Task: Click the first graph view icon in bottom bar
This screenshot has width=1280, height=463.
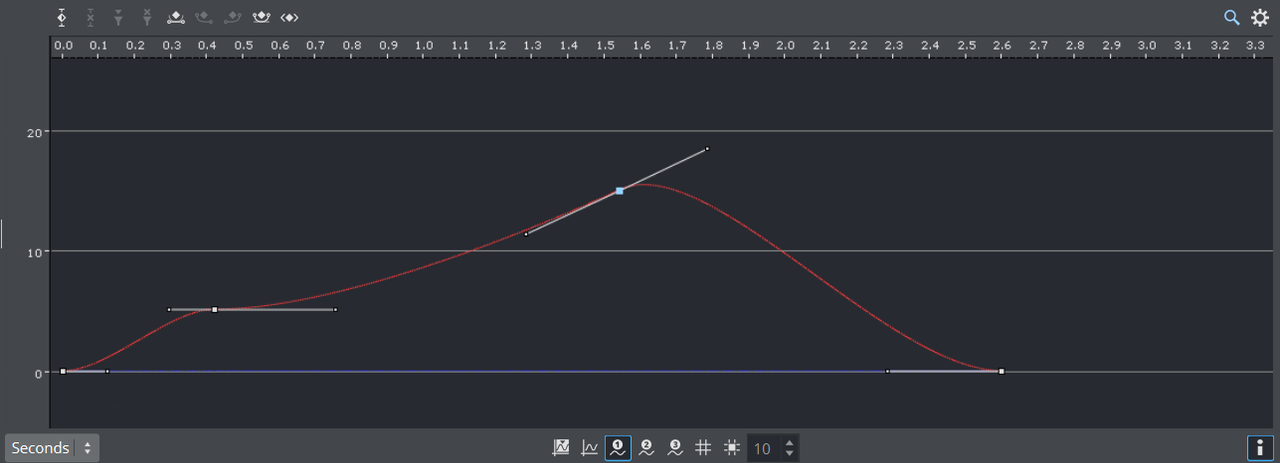Action: click(x=561, y=448)
